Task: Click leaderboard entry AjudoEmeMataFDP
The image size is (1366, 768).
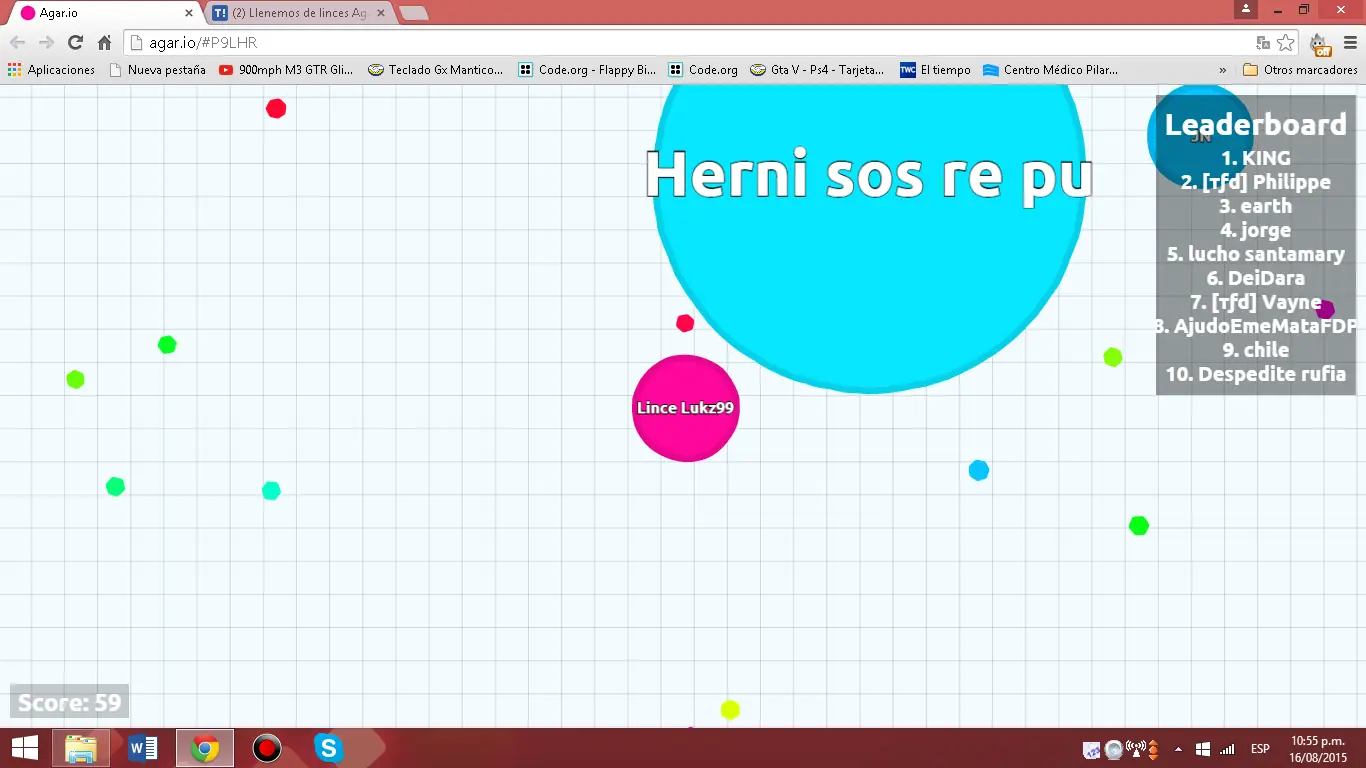Action: click(x=1256, y=326)
